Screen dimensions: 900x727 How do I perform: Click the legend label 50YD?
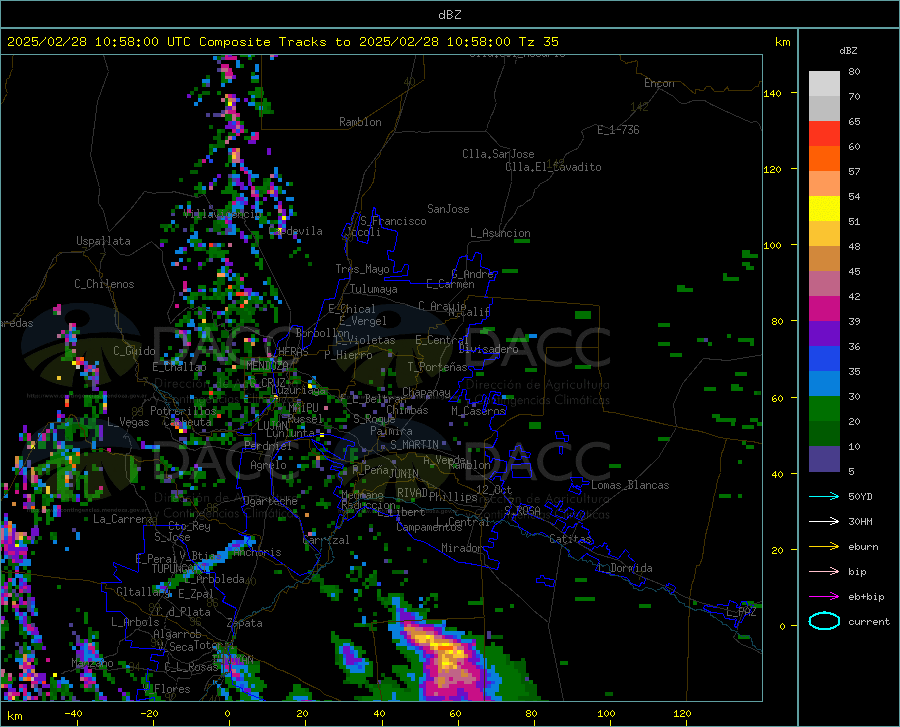coord(860,496)
